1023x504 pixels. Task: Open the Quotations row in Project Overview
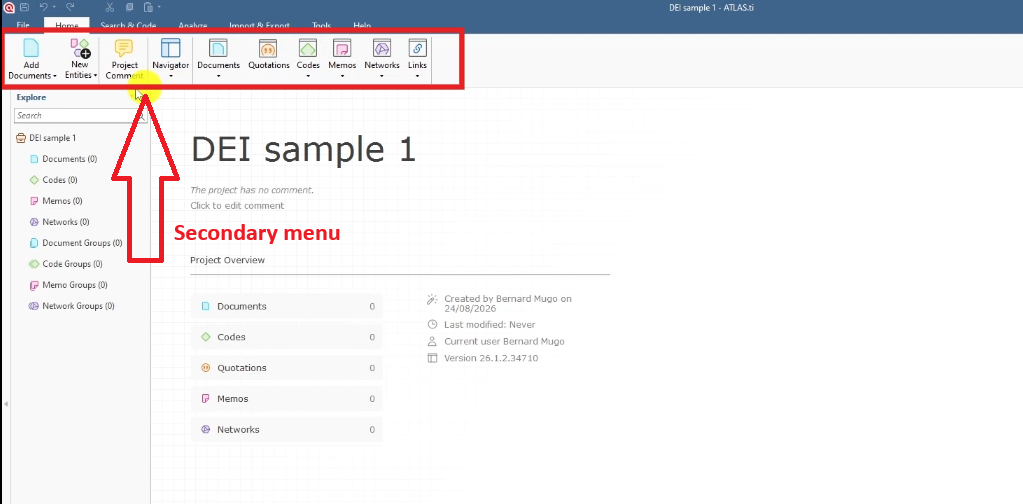286,368
